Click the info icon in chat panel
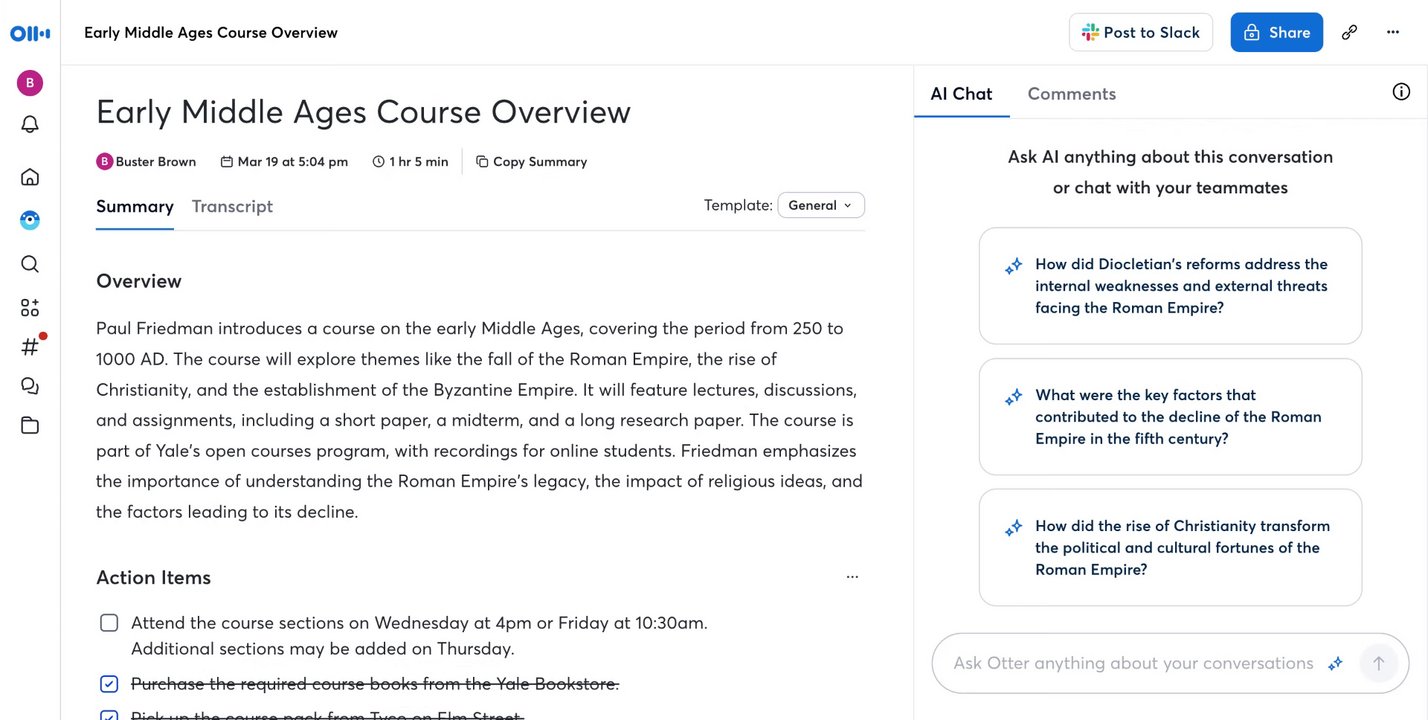This screenshot has height=720, width=1428. tap(1401, 92)
